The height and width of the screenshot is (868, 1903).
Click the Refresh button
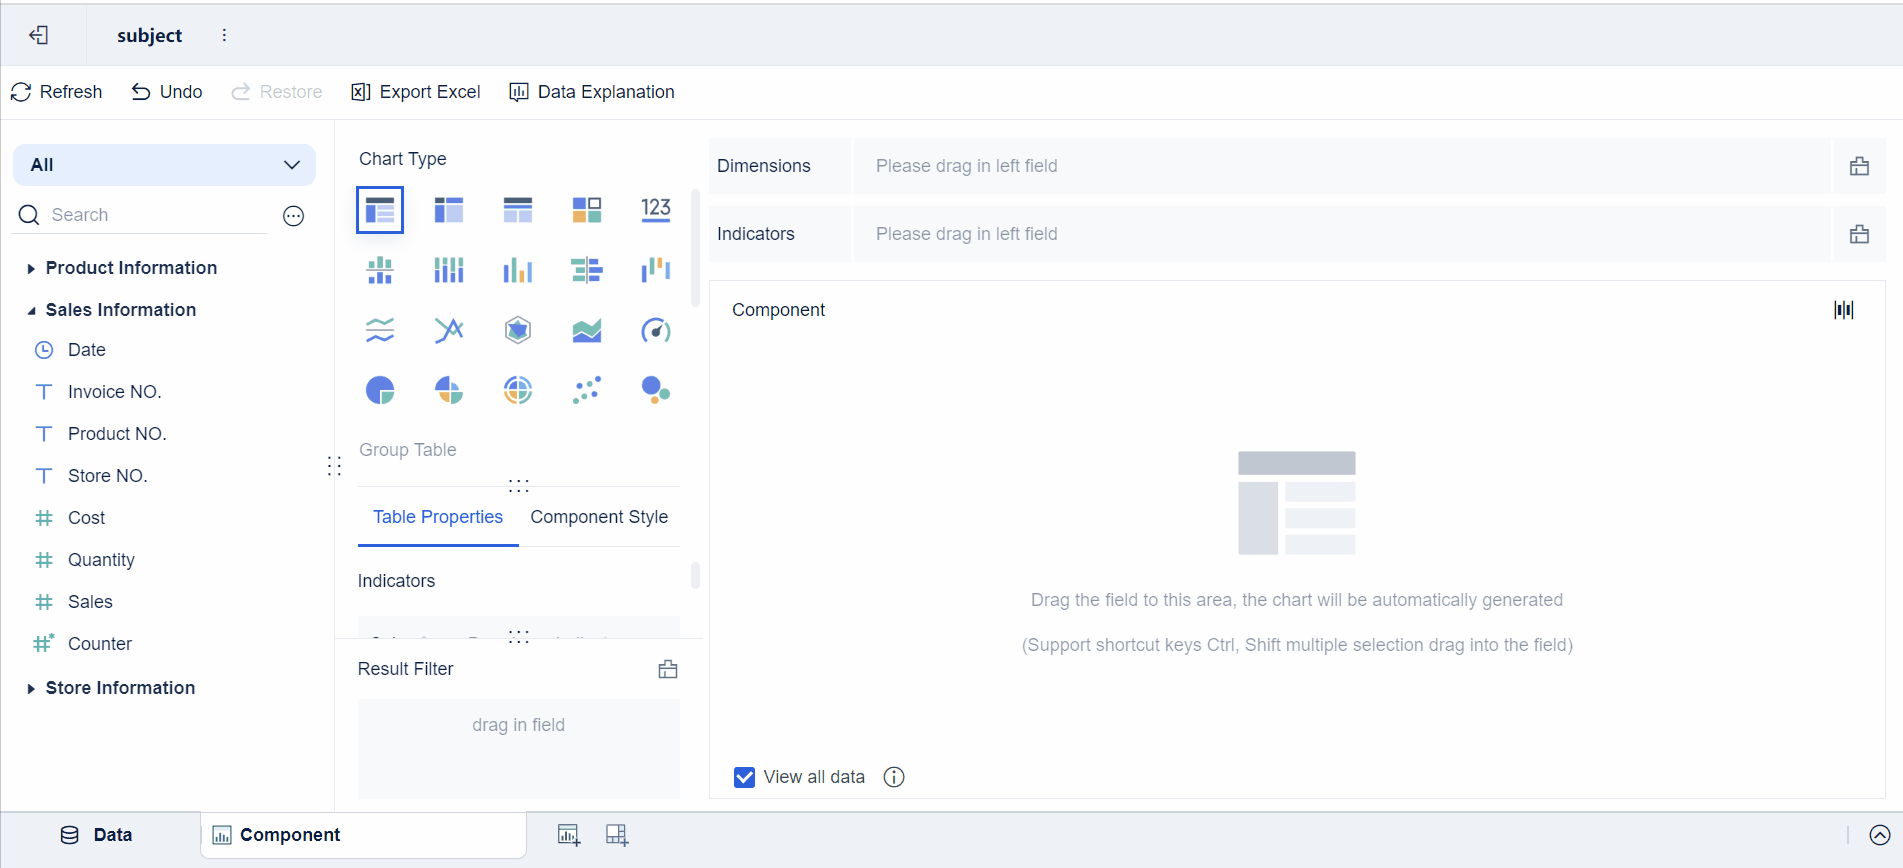click(x=57, y=92)
